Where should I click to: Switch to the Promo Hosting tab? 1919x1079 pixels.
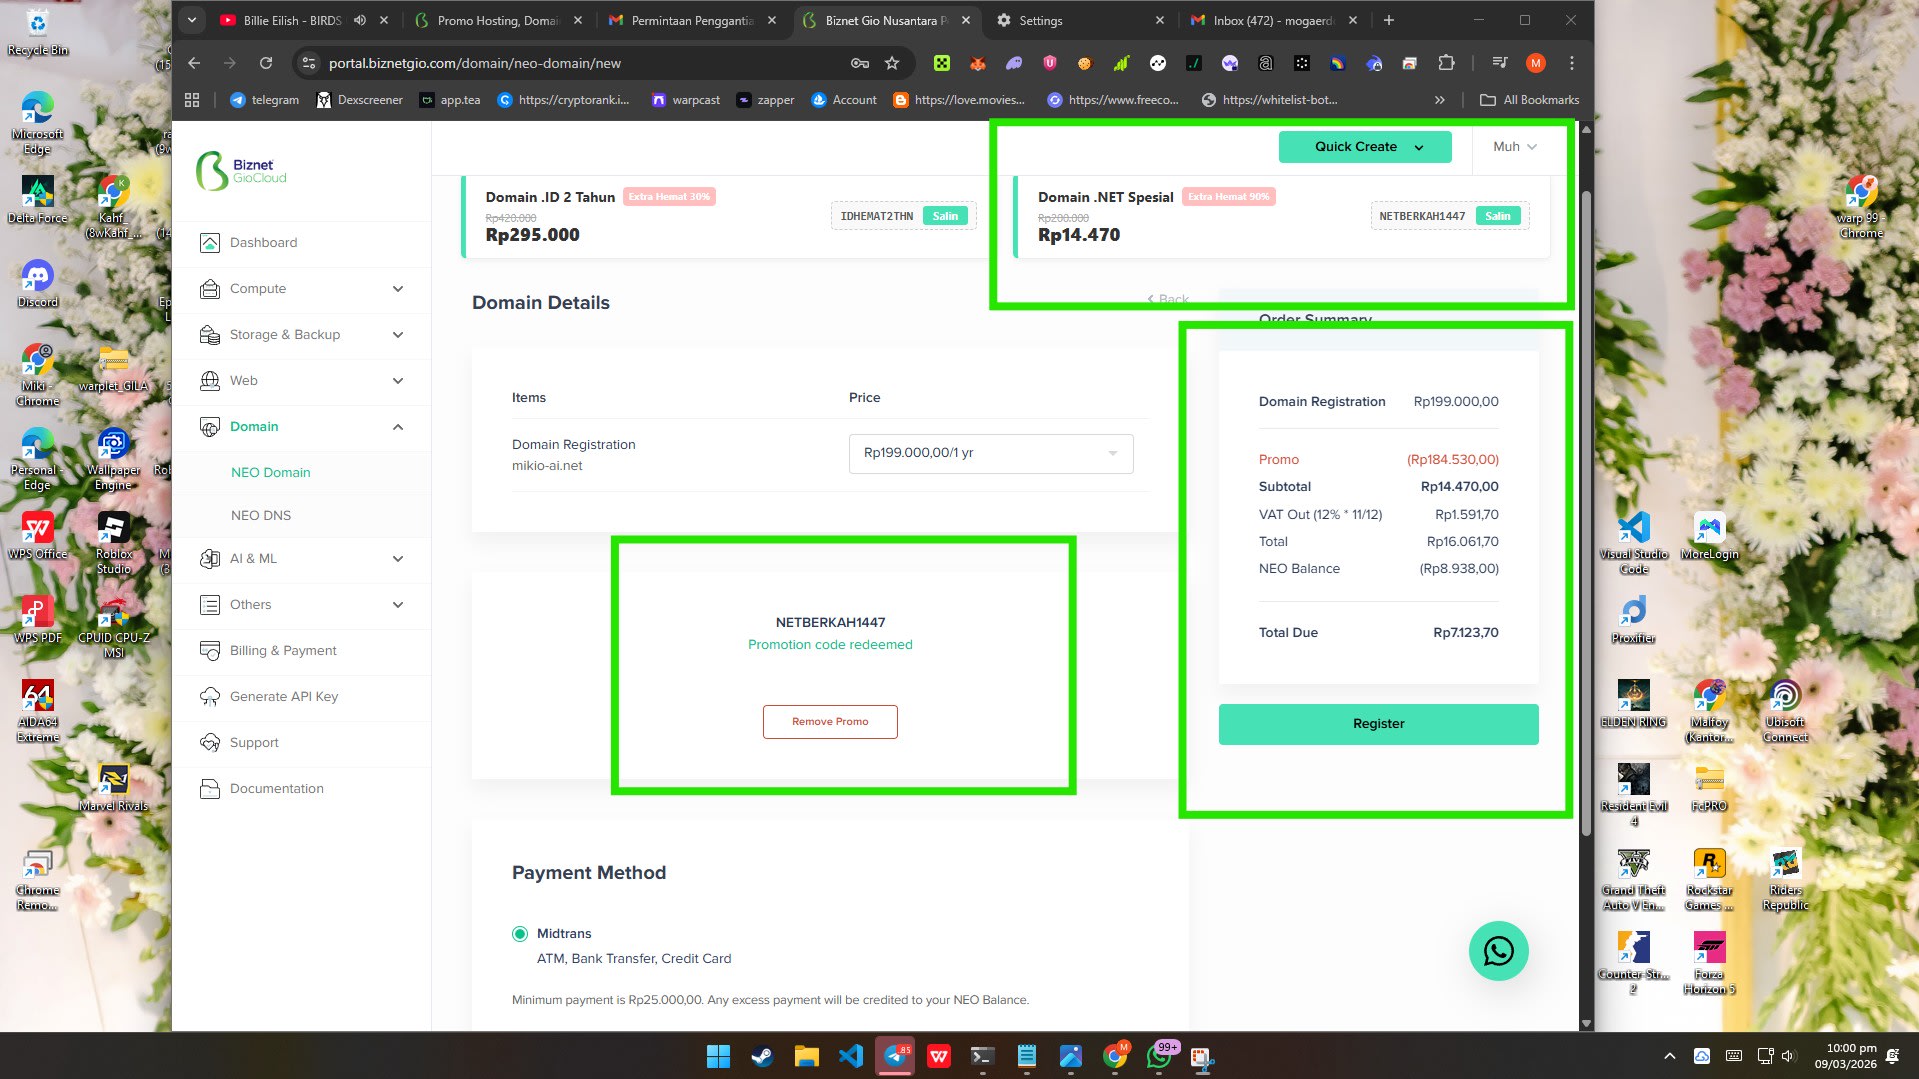pos(499,20)
